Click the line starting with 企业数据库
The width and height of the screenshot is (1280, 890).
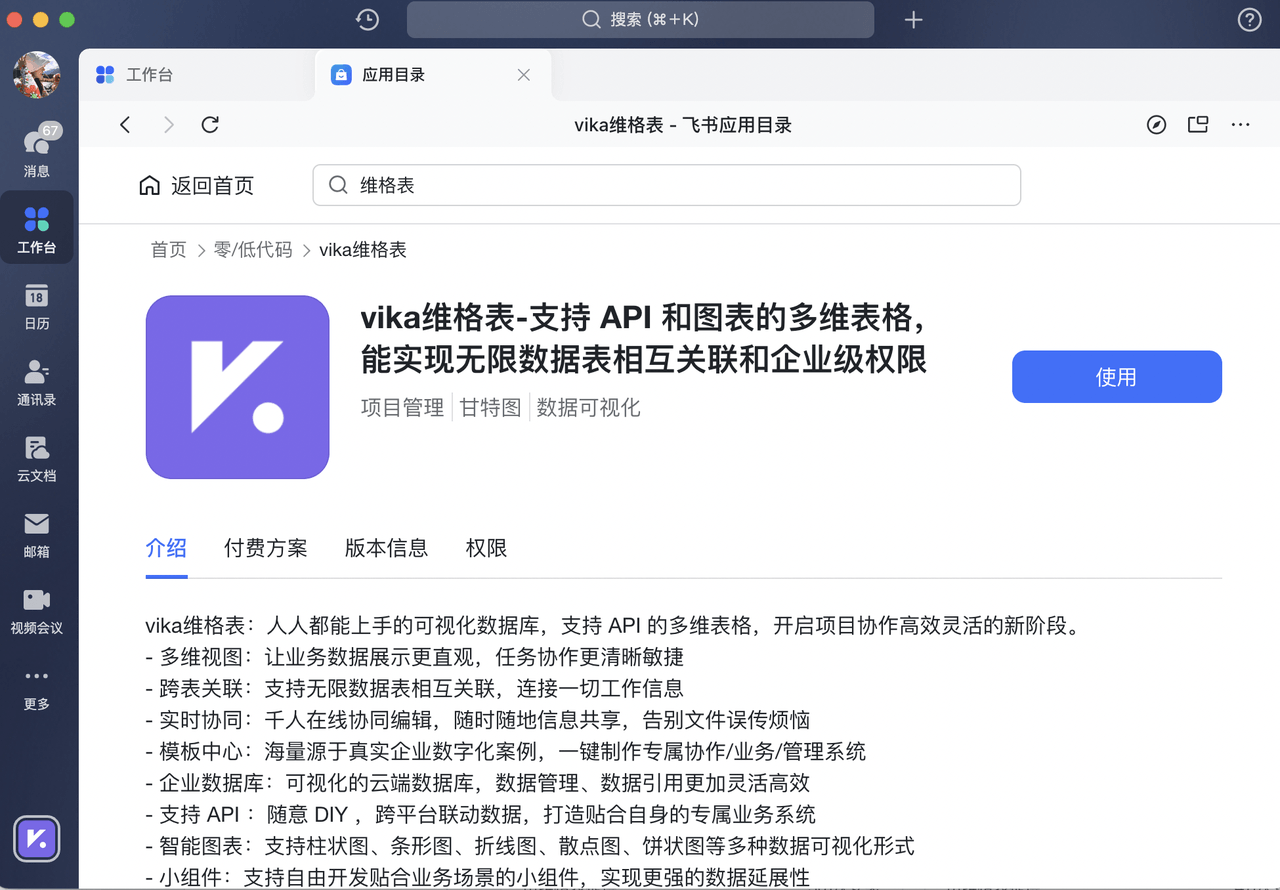(478, 783)
